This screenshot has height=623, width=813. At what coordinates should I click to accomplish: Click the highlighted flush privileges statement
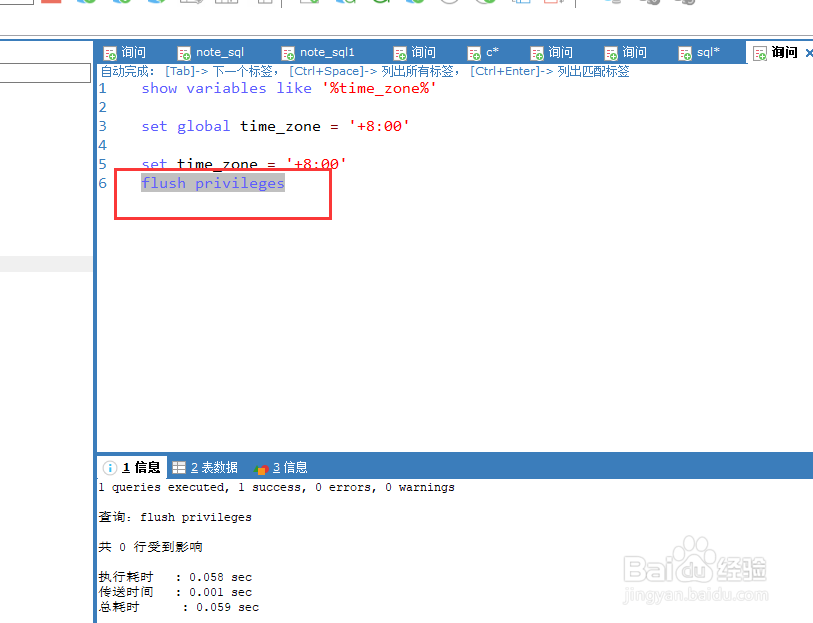[x=211, y=182]
